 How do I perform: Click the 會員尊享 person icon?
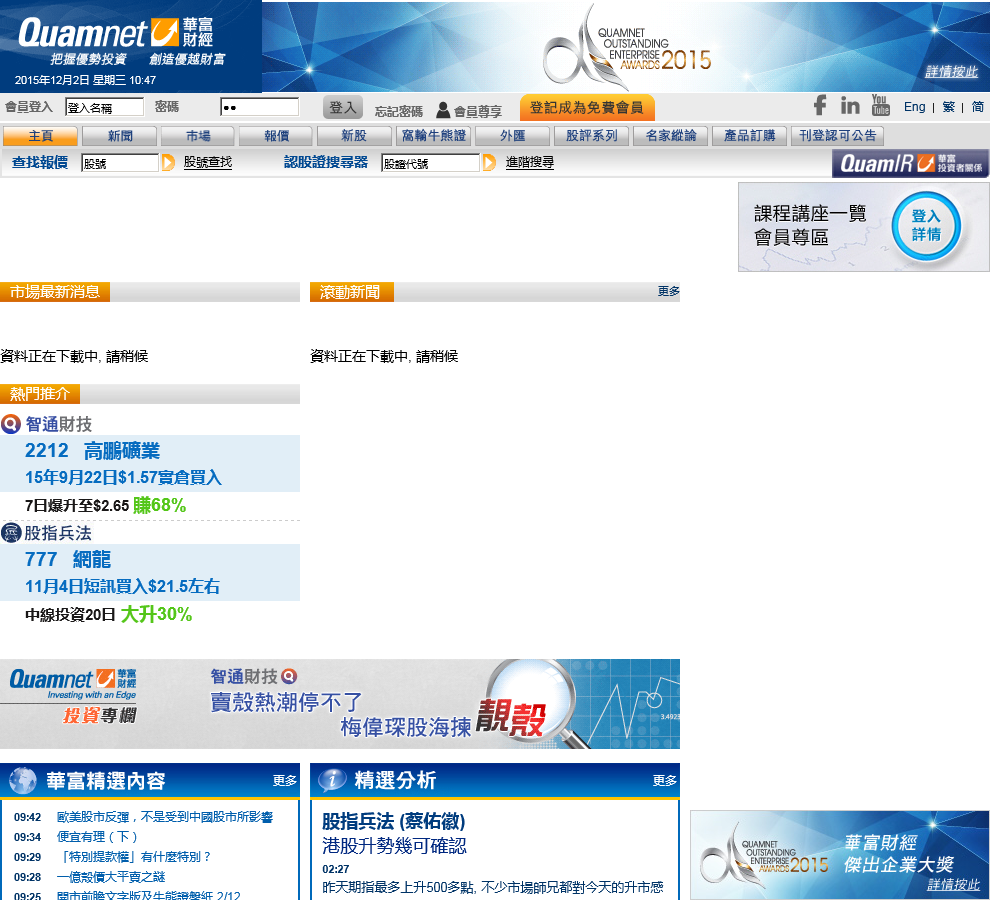coord(443,110)
